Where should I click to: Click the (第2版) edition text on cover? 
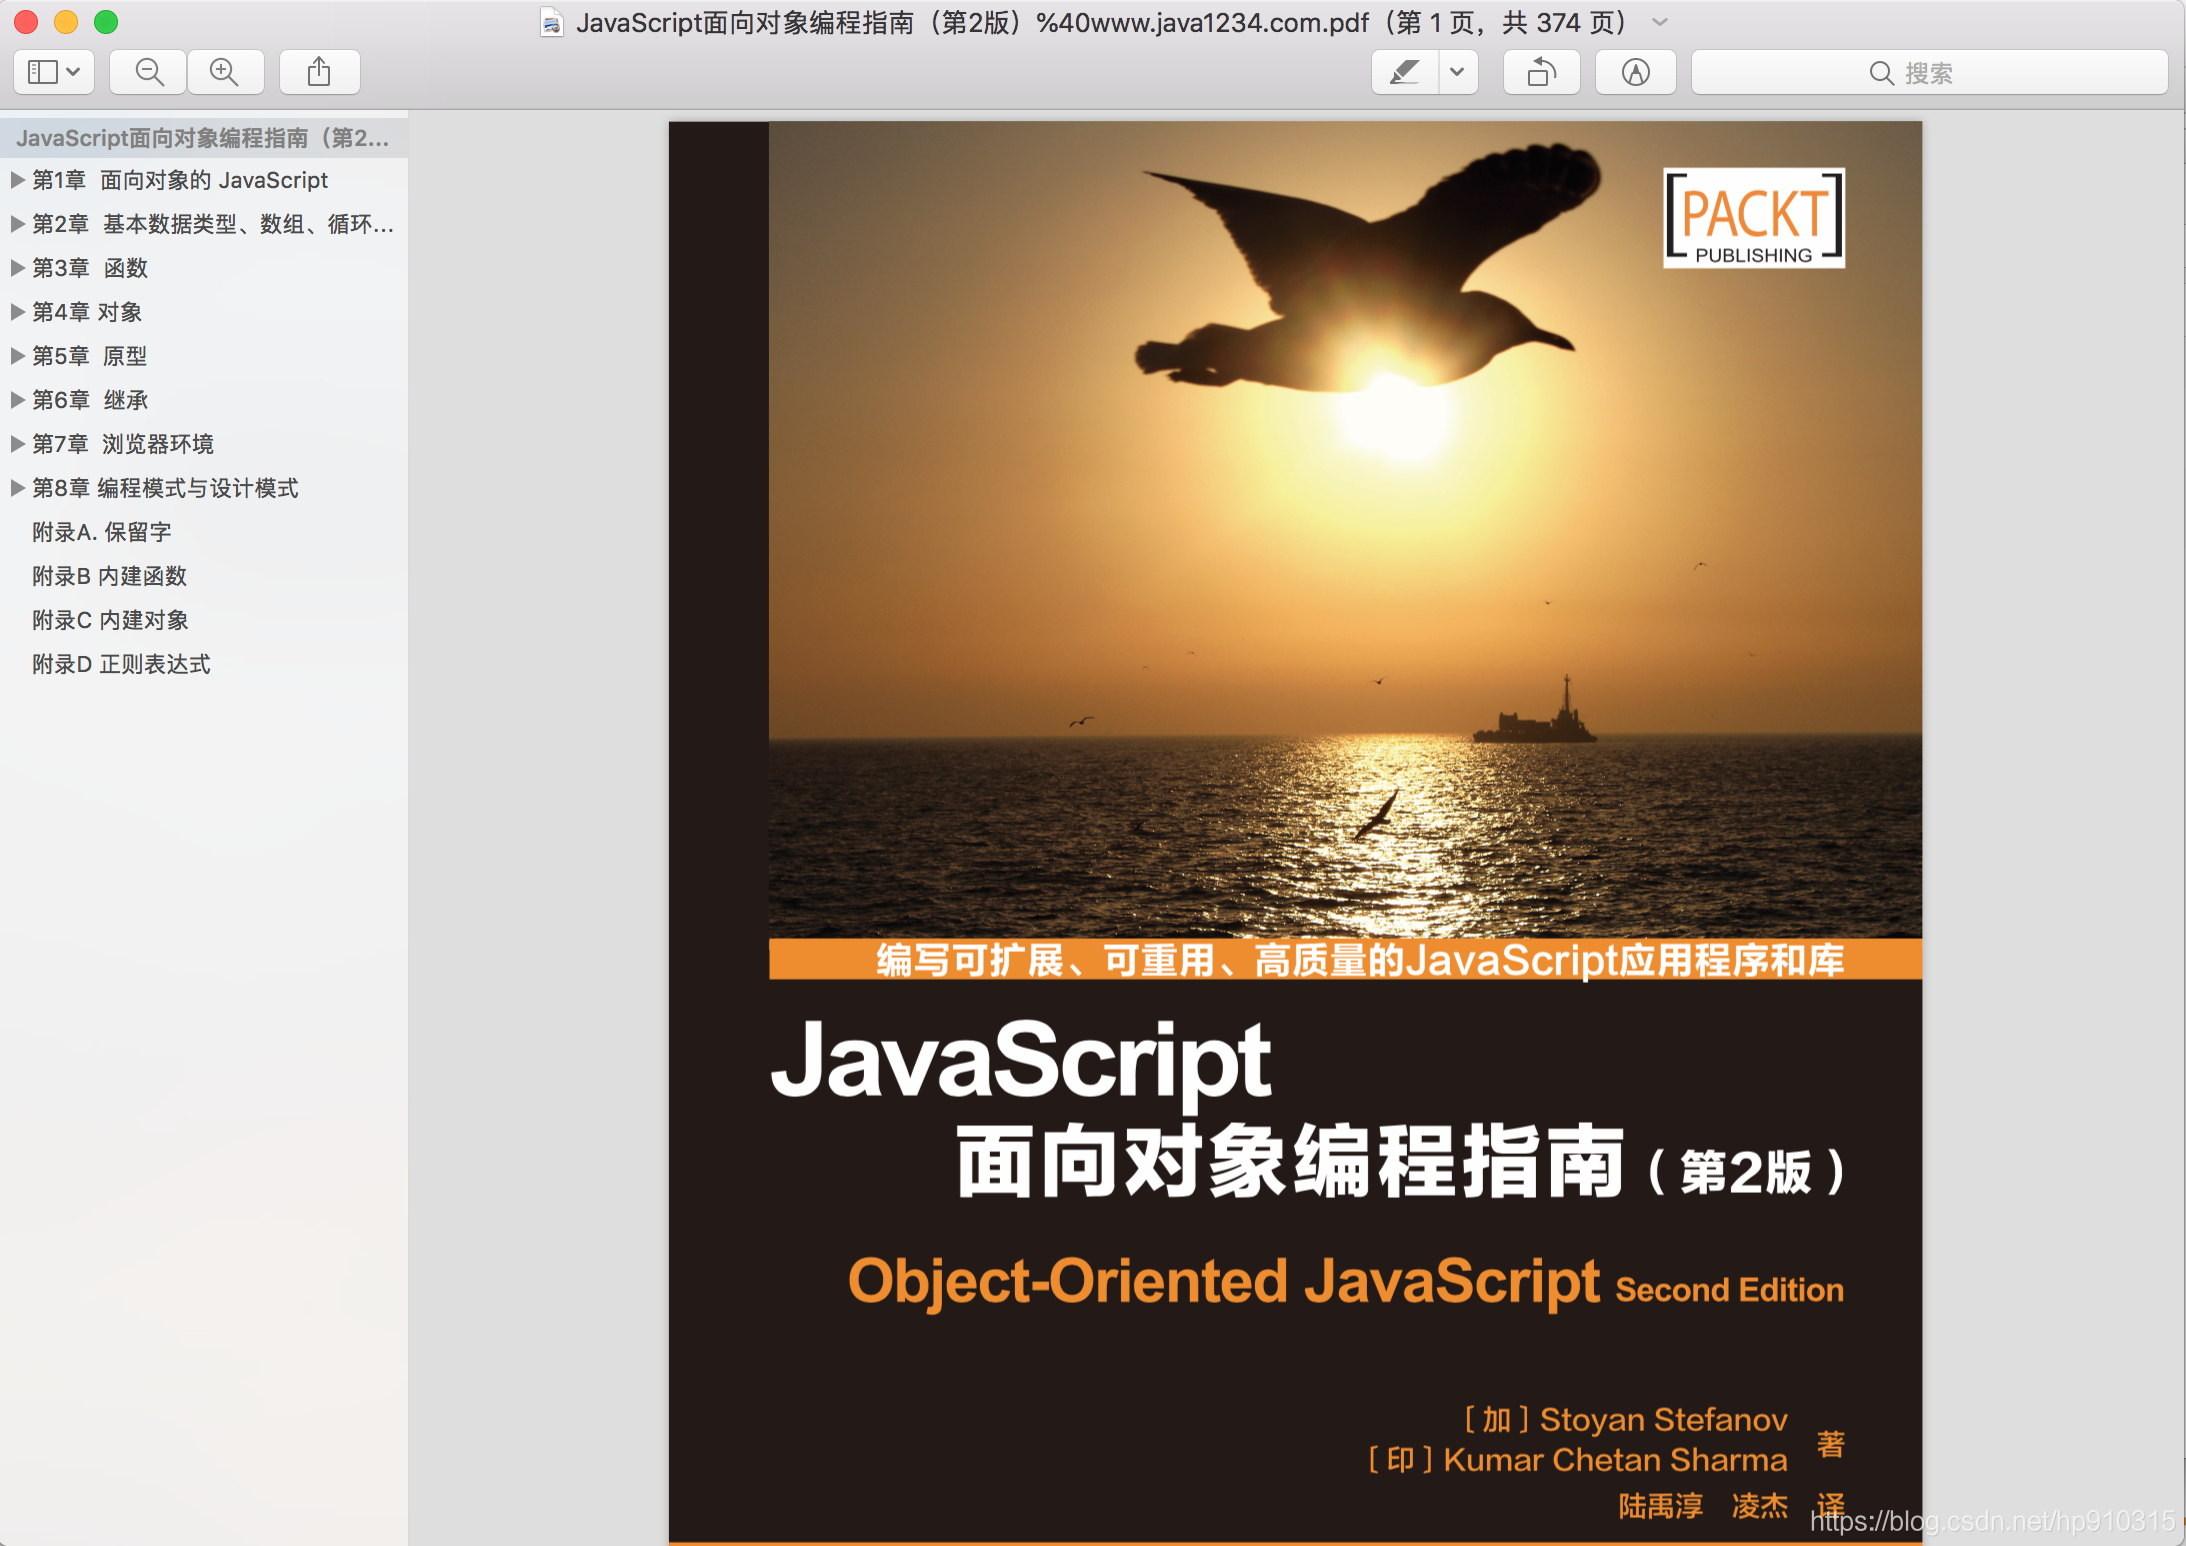(1746, 1172)
